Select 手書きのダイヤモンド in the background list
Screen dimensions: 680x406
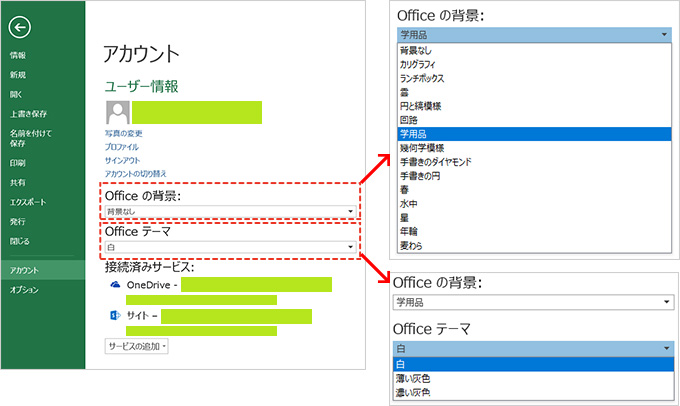pyautogui.click(x=534, y=162)
